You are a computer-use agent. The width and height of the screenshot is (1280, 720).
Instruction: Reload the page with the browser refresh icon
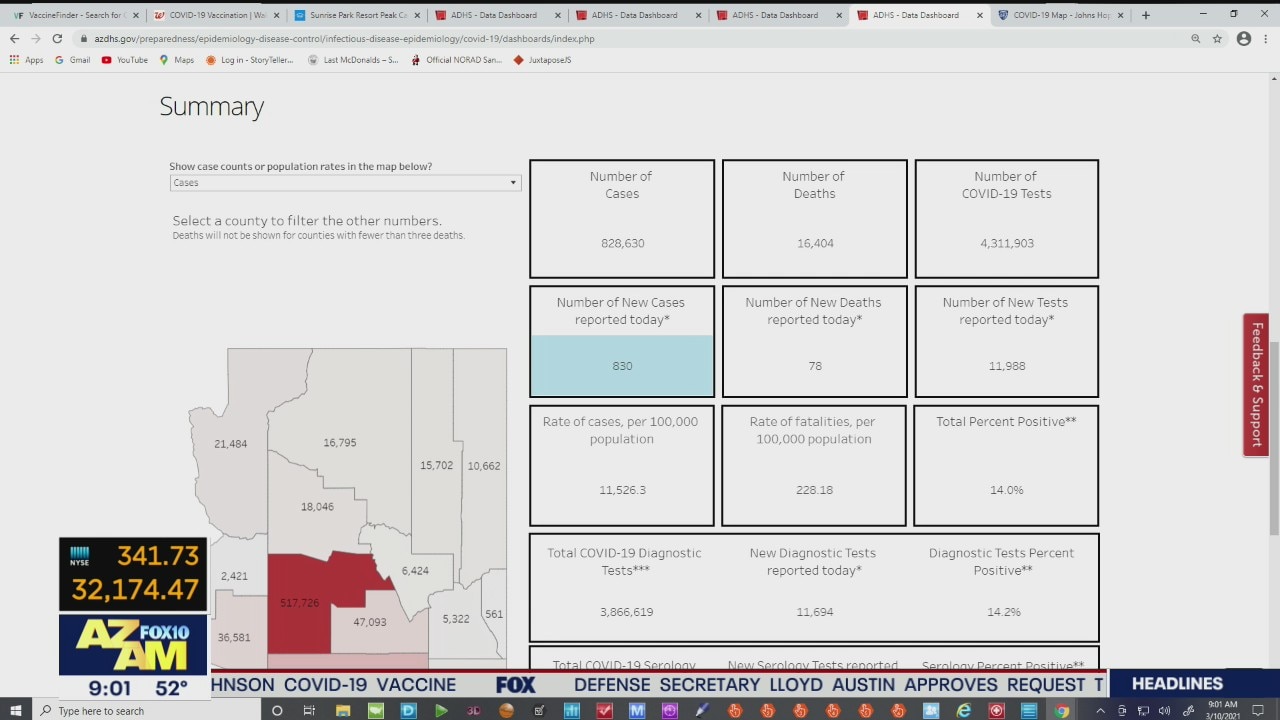57,38
